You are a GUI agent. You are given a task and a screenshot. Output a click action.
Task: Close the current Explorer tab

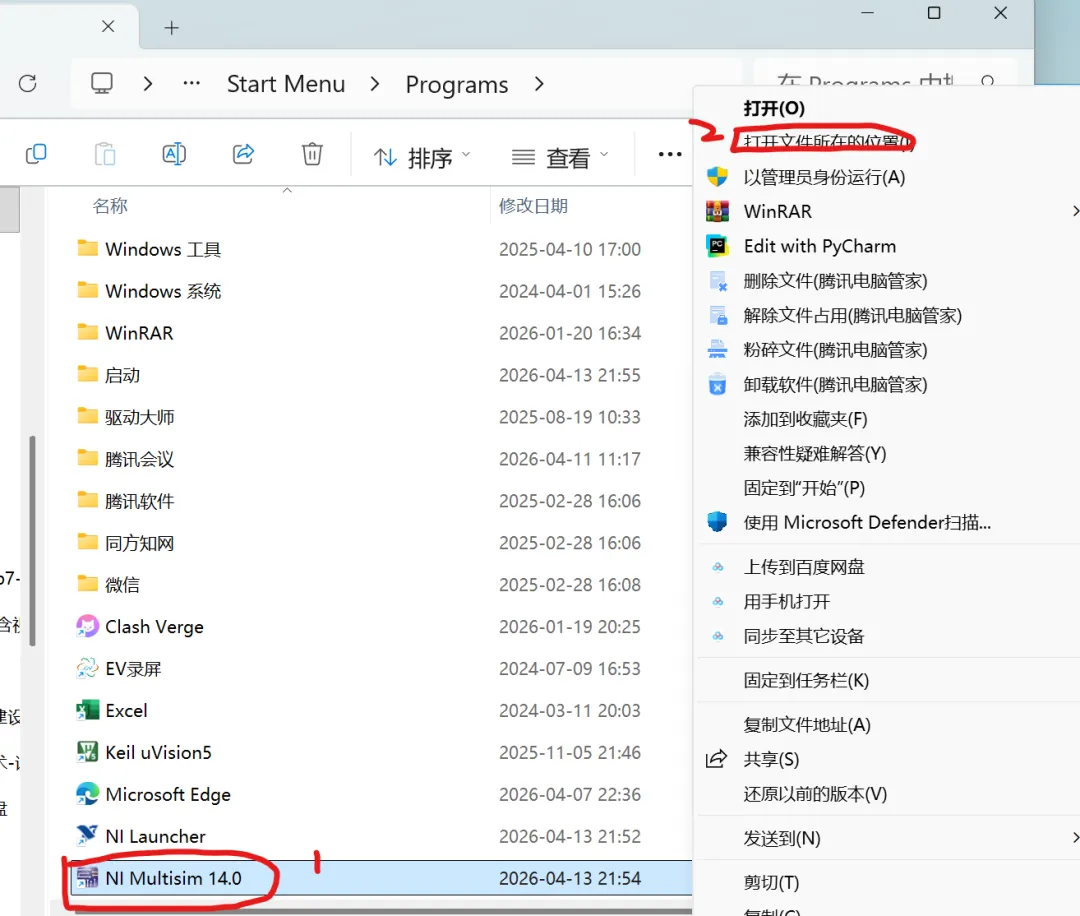108,26
